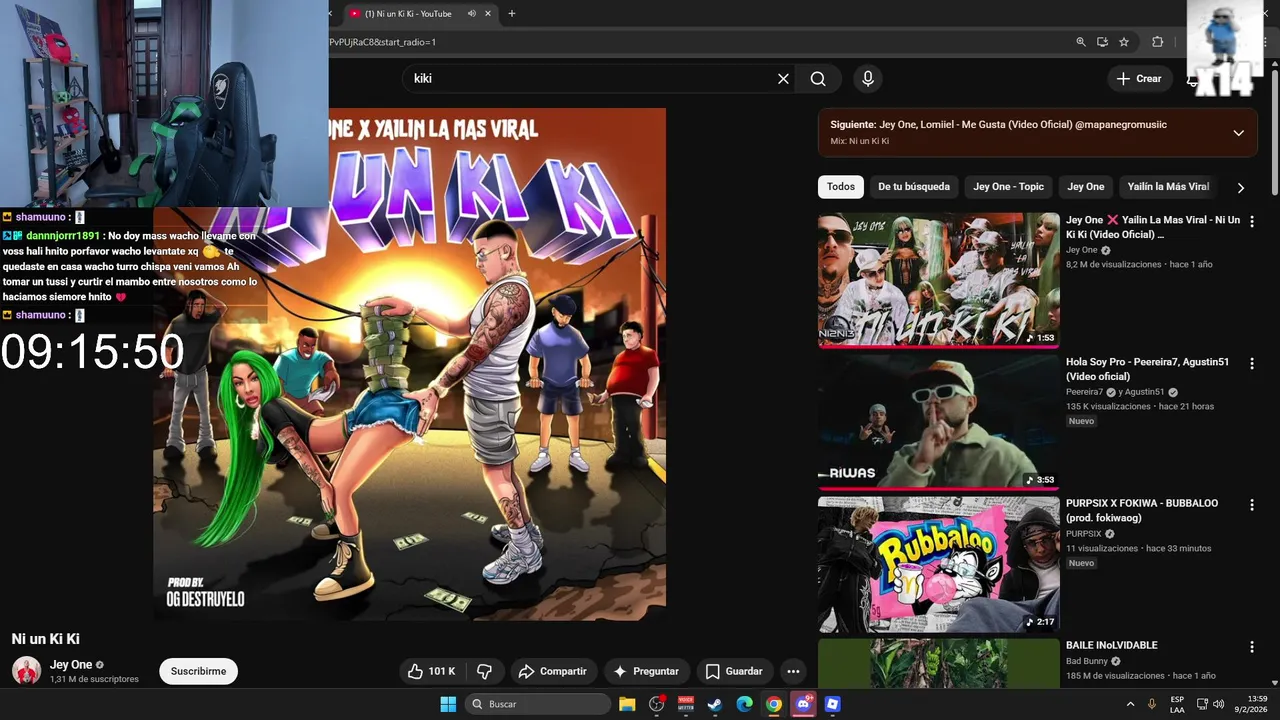Open Chrome zoom magnifier in address bar
1280x720 pixels.
pos(1080,42)
